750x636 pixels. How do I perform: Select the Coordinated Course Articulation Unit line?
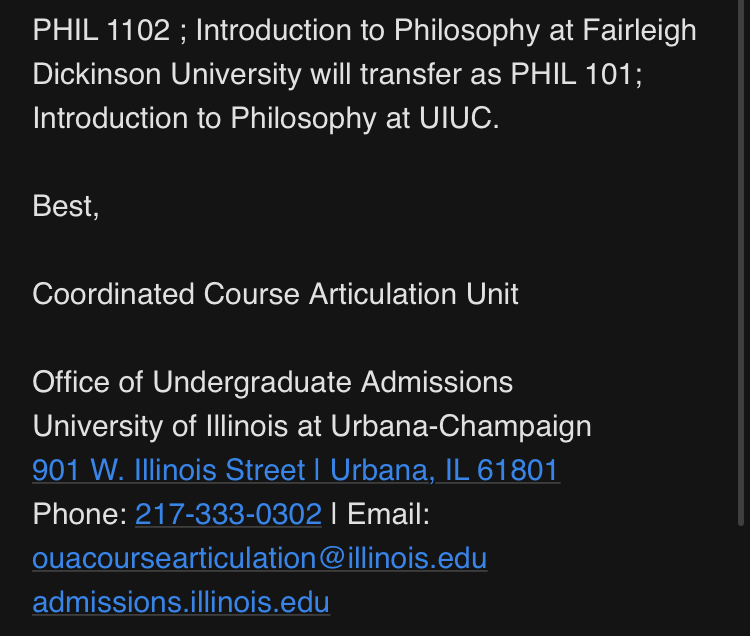pyautogui.click(x=275, y=294)
